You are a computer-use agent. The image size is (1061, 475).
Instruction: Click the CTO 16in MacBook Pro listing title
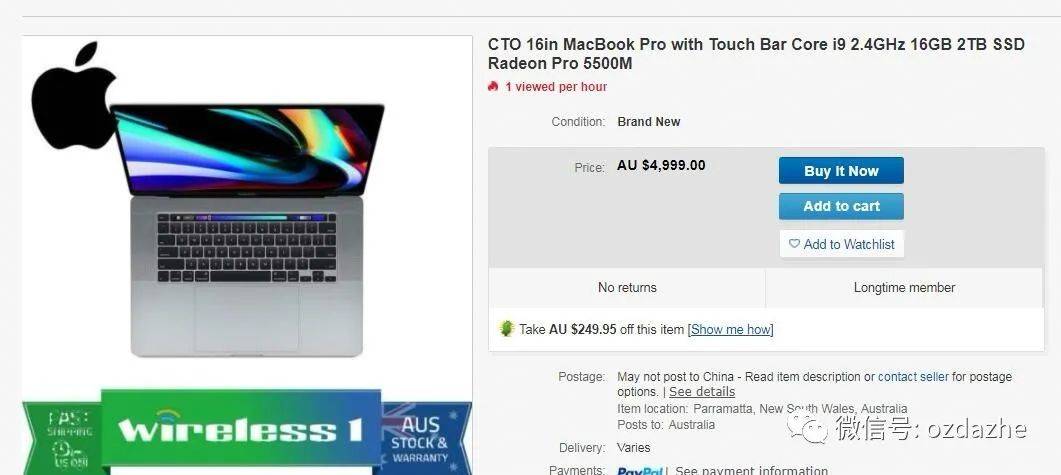pyautogui.click(x=756, y=54)
